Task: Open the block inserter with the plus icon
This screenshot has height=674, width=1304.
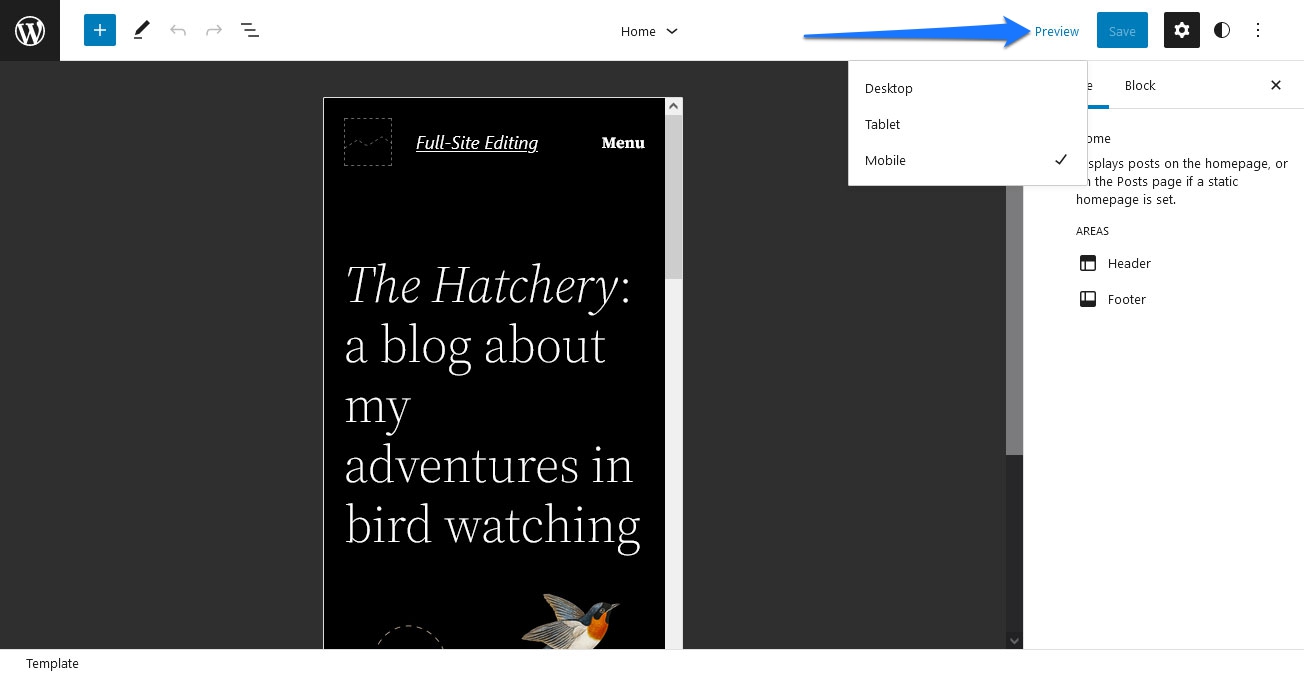Action: pos(100,30)
